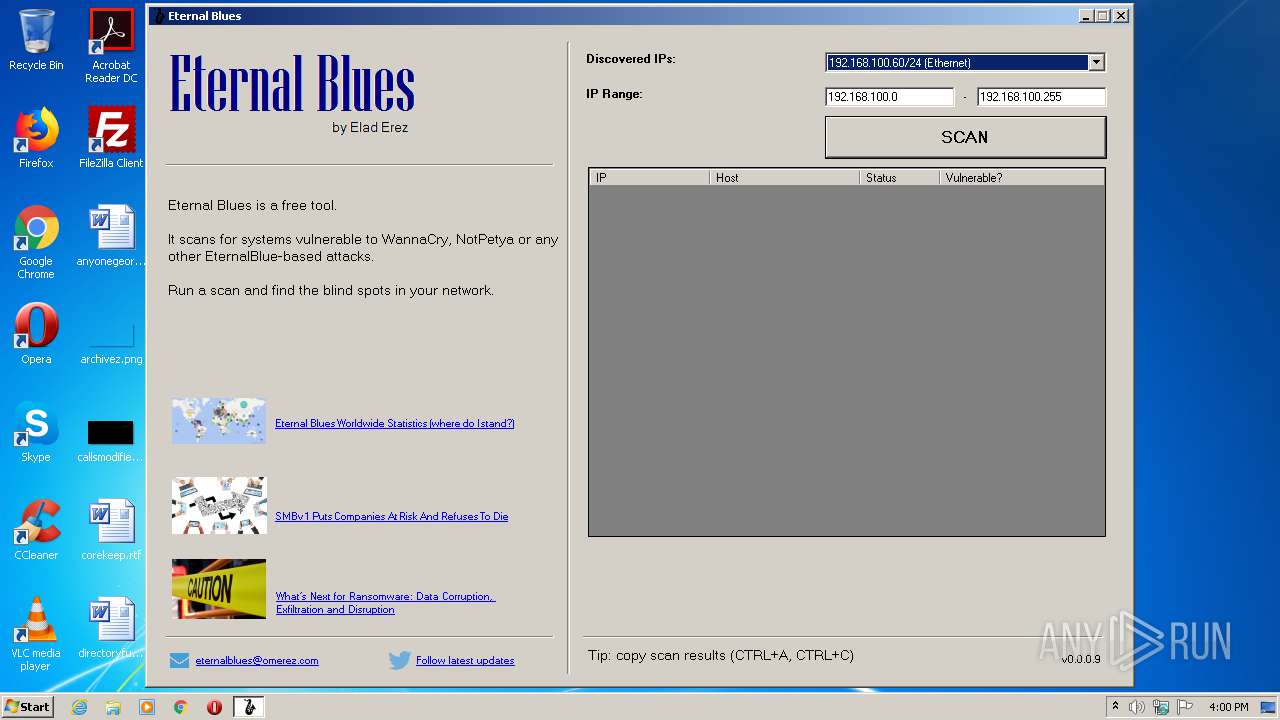The width and height of the screenshot is (1280, 720).
Task: Click the Opera taskbar icon
Action: coord(214,707)
